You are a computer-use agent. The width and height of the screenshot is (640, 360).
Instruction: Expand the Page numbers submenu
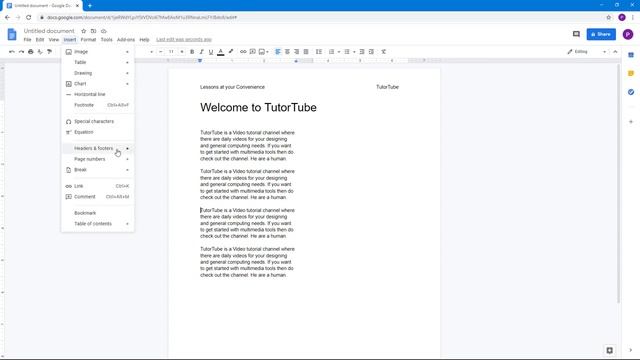click(x=98, y=159)
